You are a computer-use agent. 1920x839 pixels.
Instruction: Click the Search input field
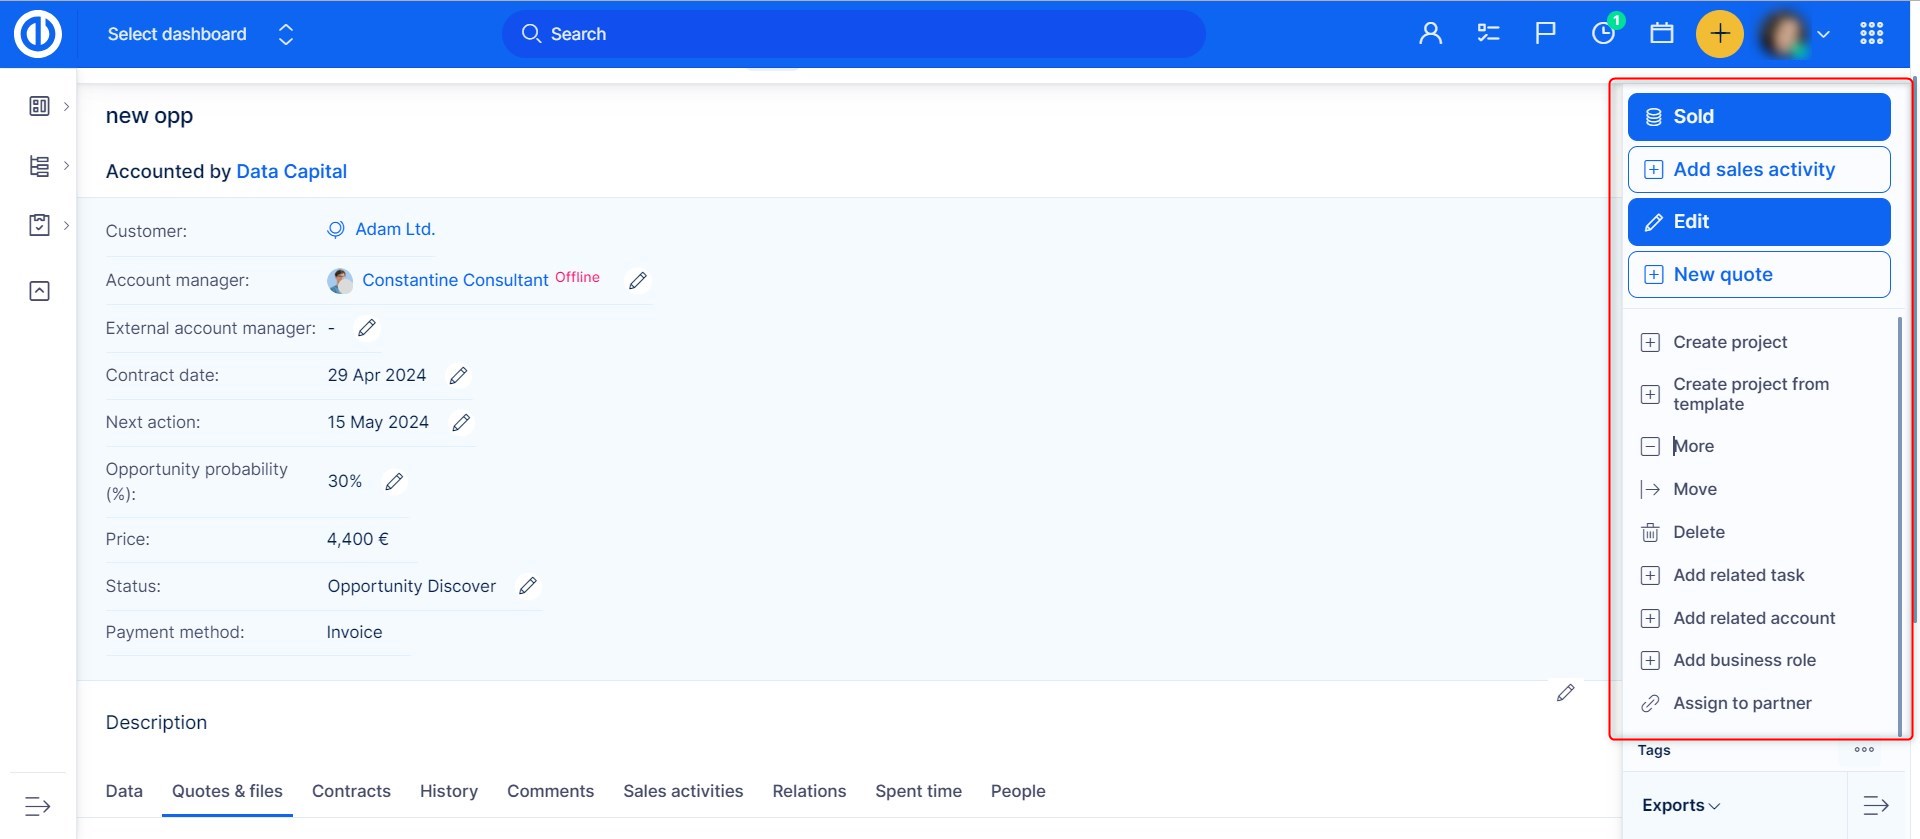853,34
